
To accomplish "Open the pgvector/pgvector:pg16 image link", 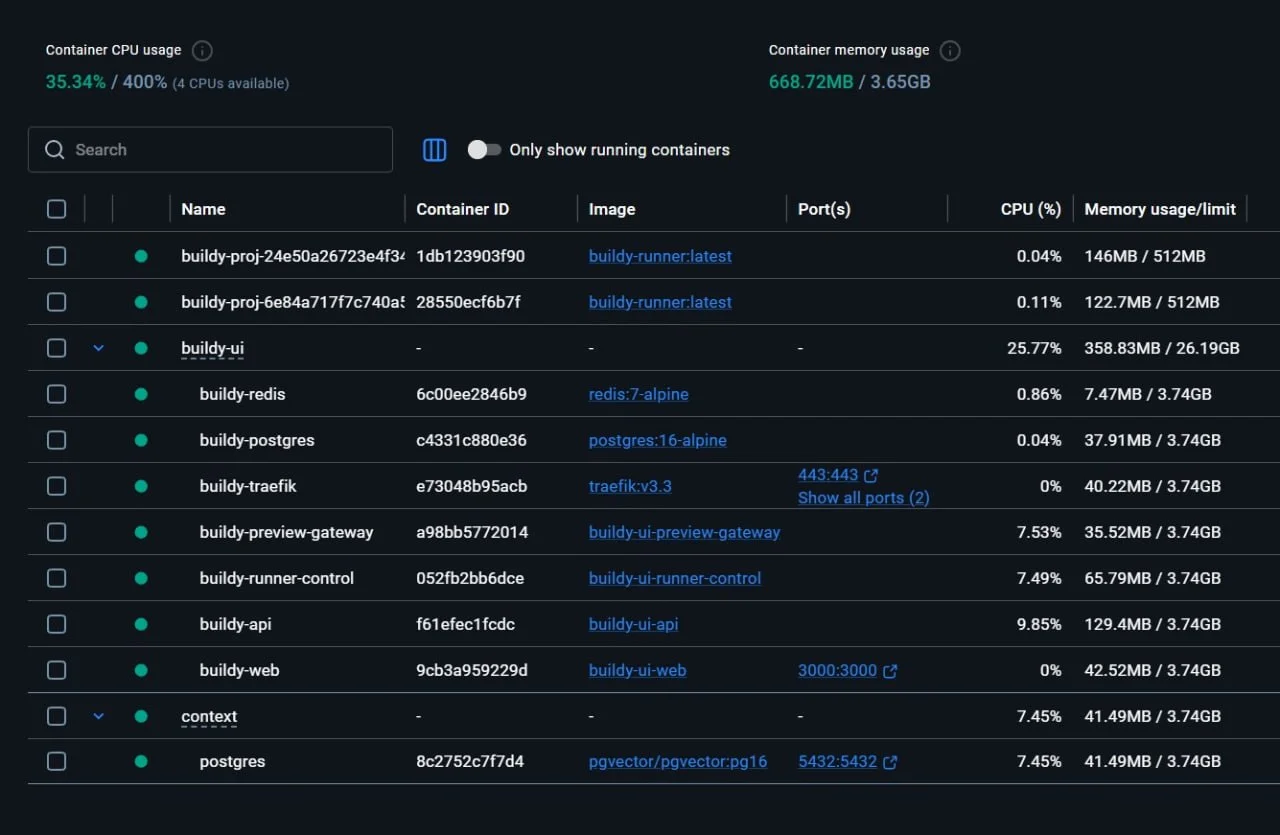I will pyautogui.click(x=678, y=762).
